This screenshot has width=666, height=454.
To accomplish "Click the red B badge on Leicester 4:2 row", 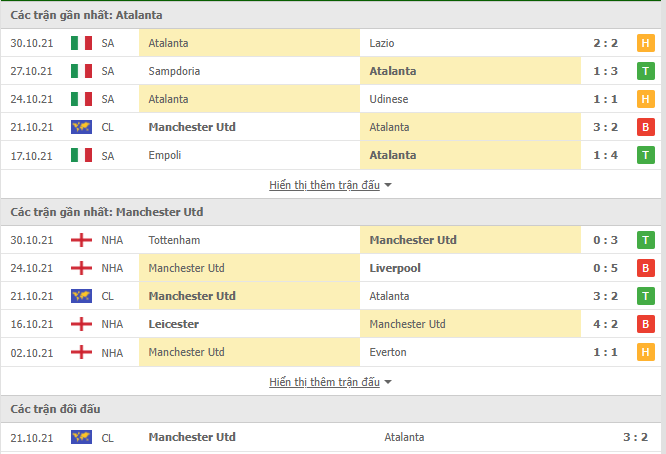I will 645,324.
